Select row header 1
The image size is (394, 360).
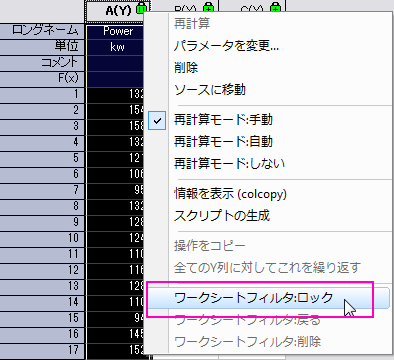43,94
